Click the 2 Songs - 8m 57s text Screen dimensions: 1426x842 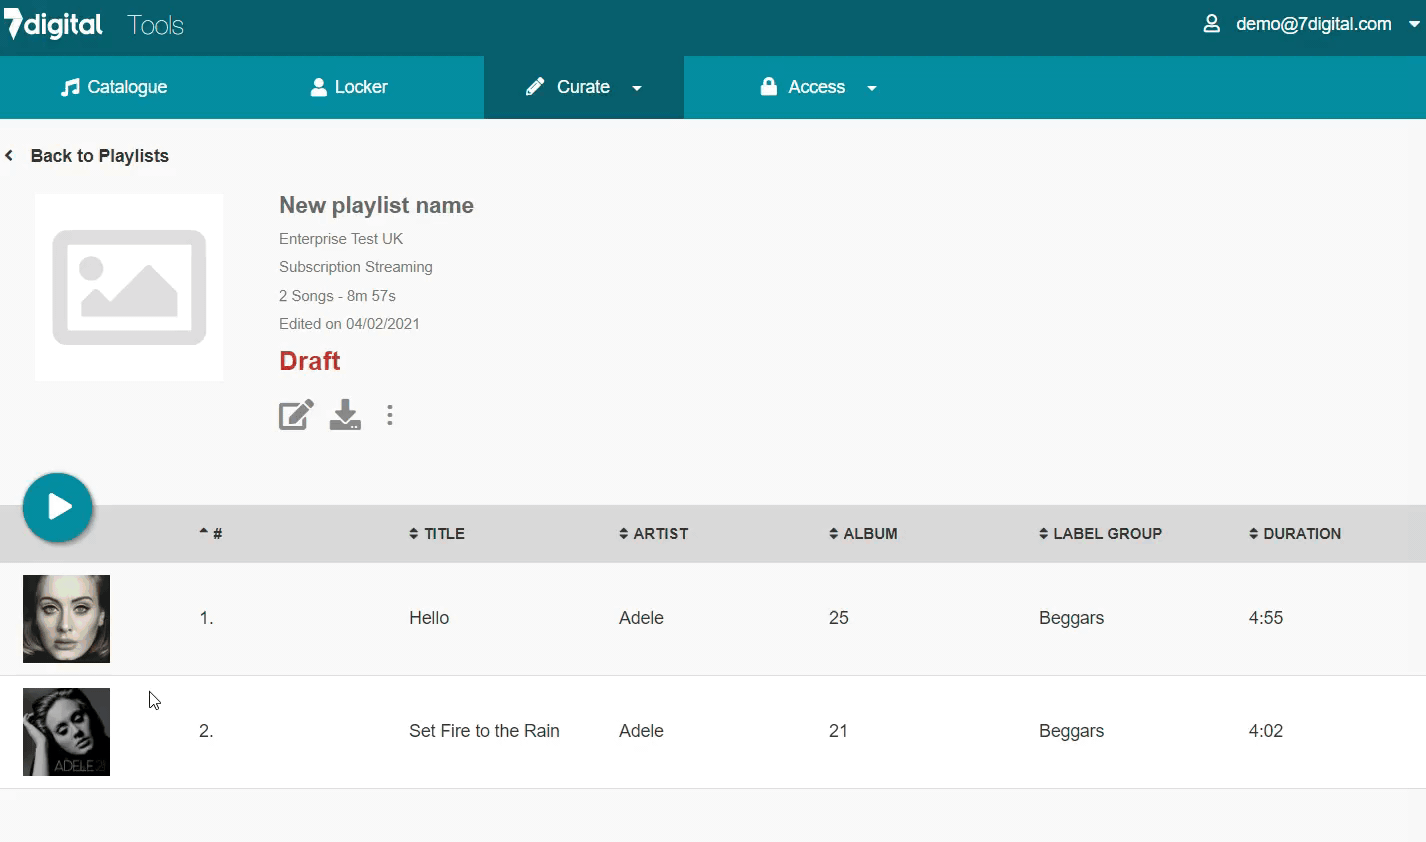pyautogui.click(x=337, y=296)
